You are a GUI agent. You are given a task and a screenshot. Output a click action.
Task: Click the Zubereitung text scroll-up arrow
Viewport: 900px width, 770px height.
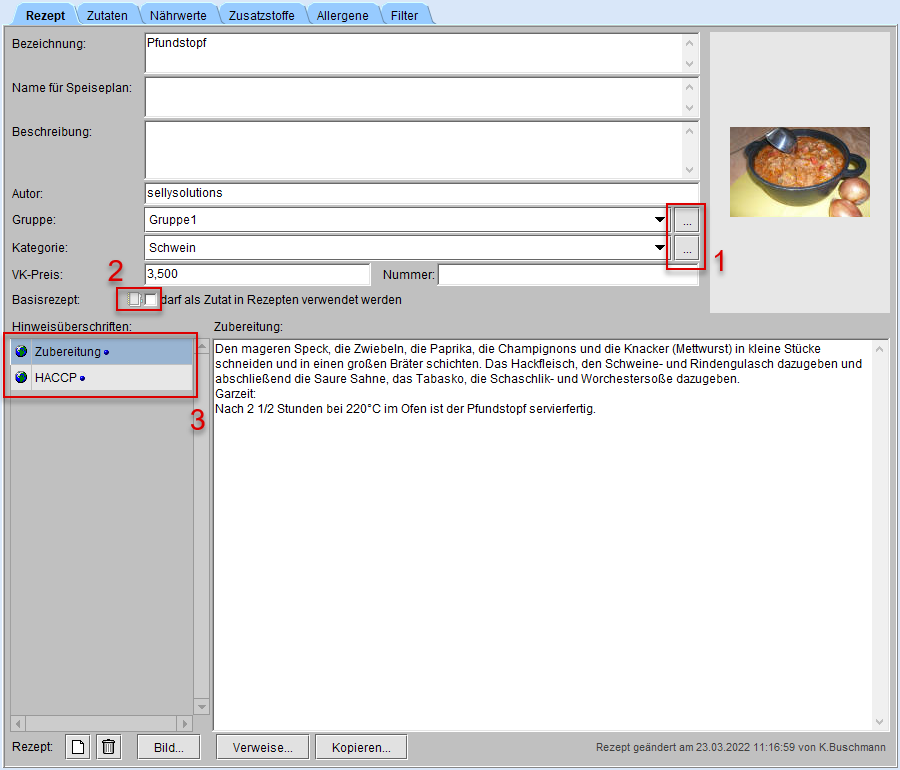tap(880, 348)
